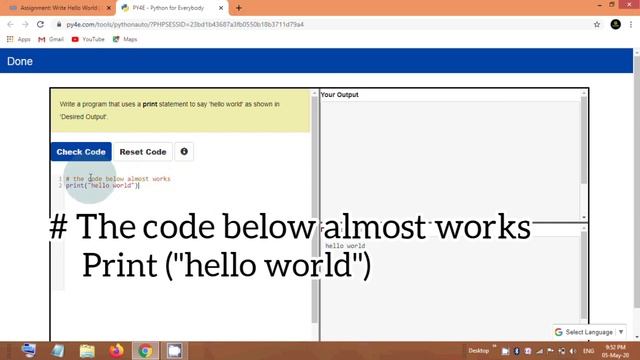Go back with the browser back arrow

tap(11, 24)
